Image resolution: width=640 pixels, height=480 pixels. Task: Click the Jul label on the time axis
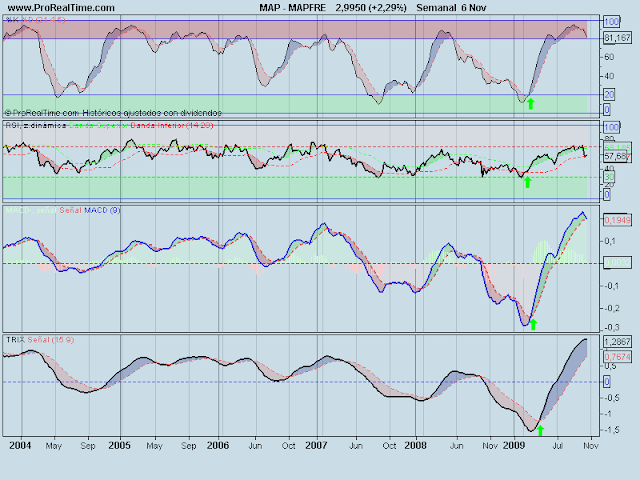click(x=558, y=446)
